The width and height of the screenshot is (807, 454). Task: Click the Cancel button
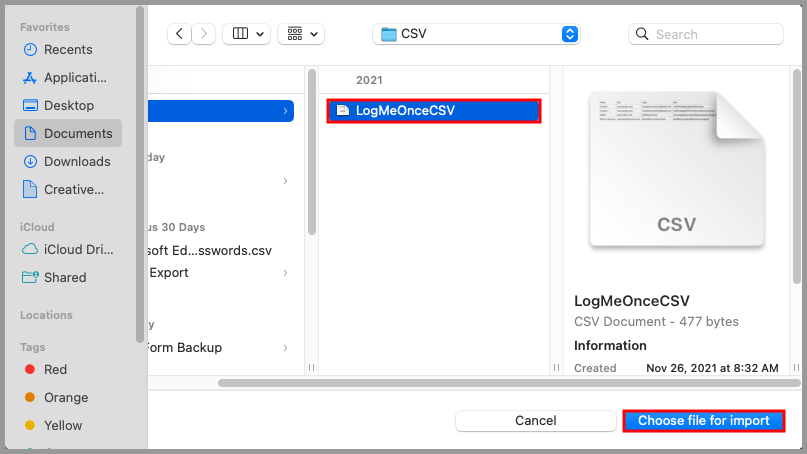(535, 421)
